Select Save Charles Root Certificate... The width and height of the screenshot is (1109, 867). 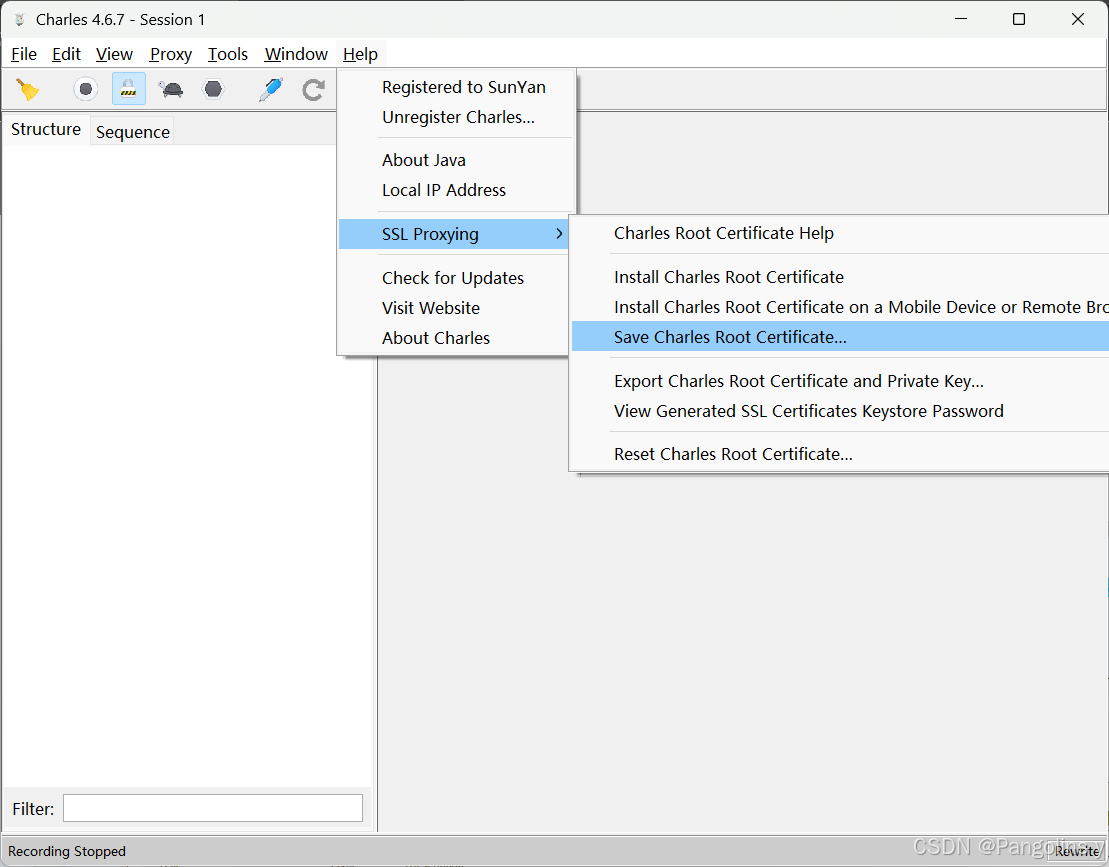840,337
